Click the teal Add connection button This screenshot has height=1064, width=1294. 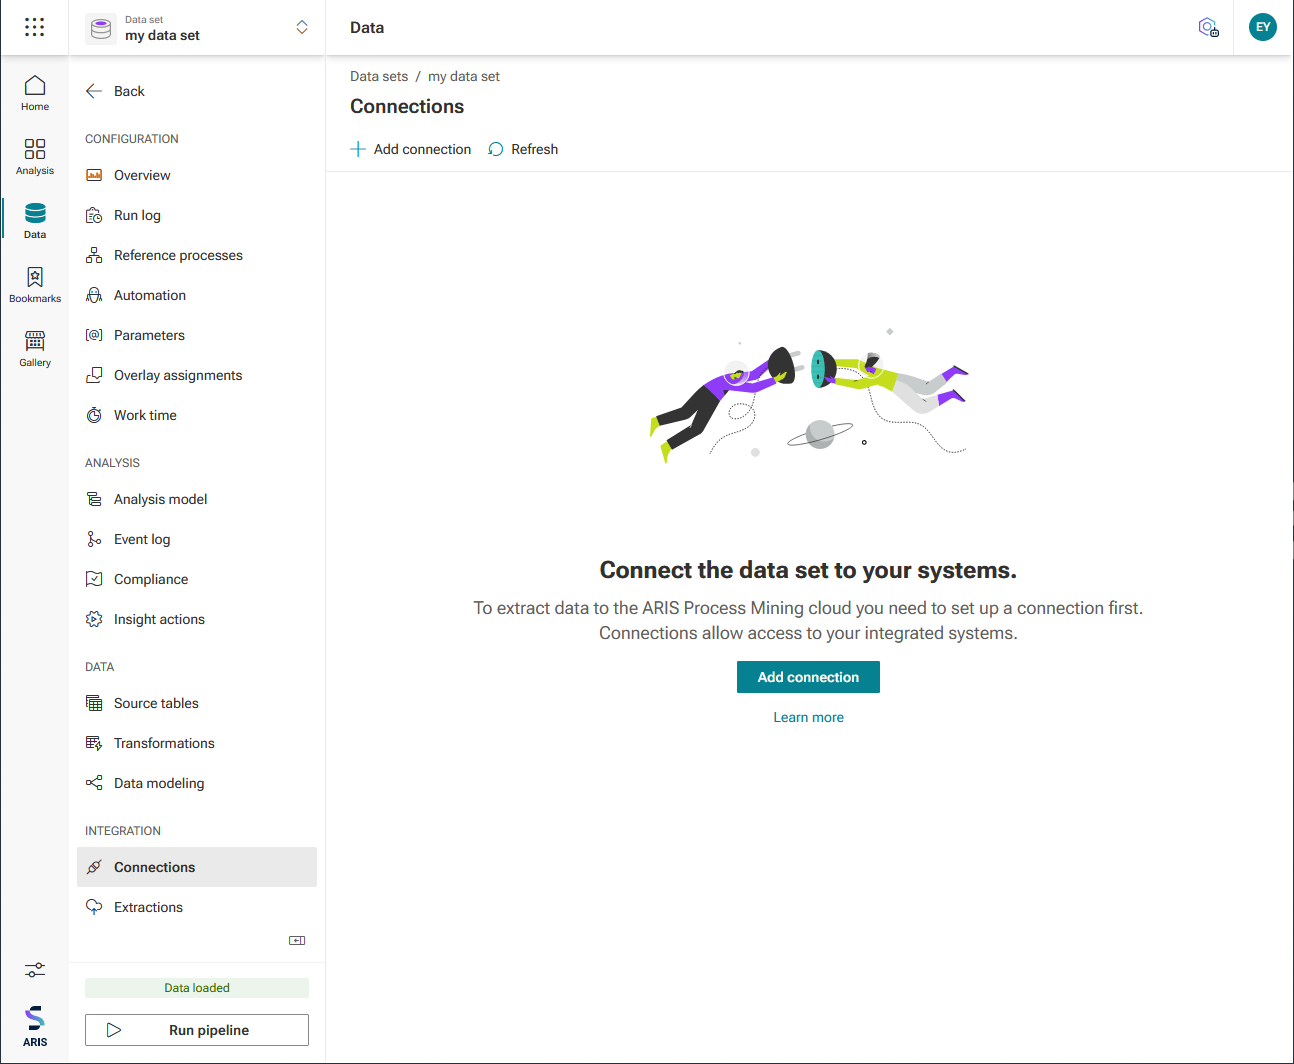click(x=808, y=677)
